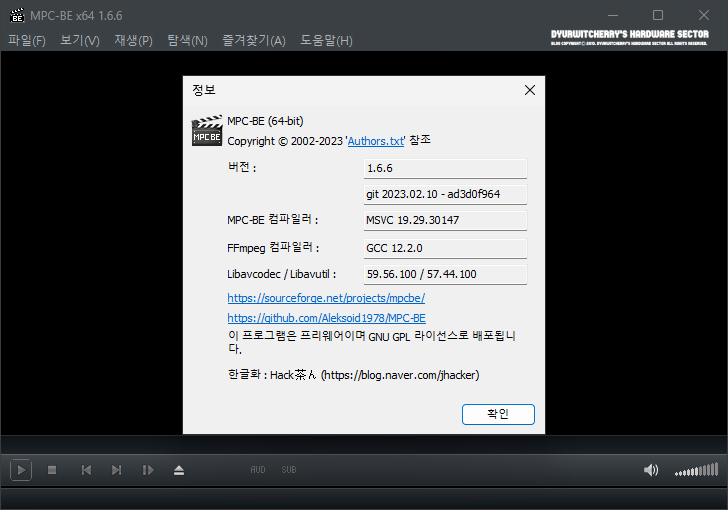Click the eject/open file icon

(179, 470)
